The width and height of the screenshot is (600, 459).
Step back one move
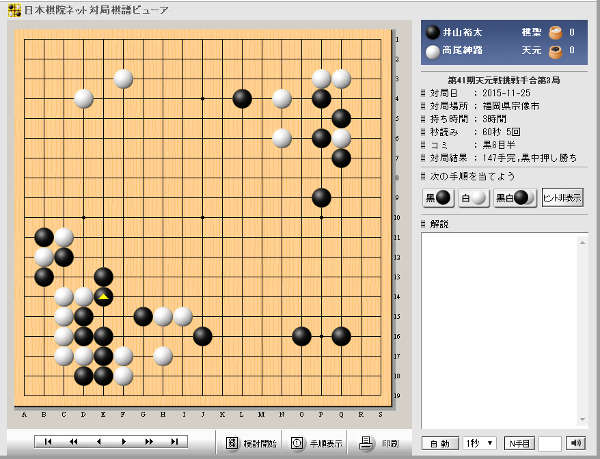click(x=99, y=442)
